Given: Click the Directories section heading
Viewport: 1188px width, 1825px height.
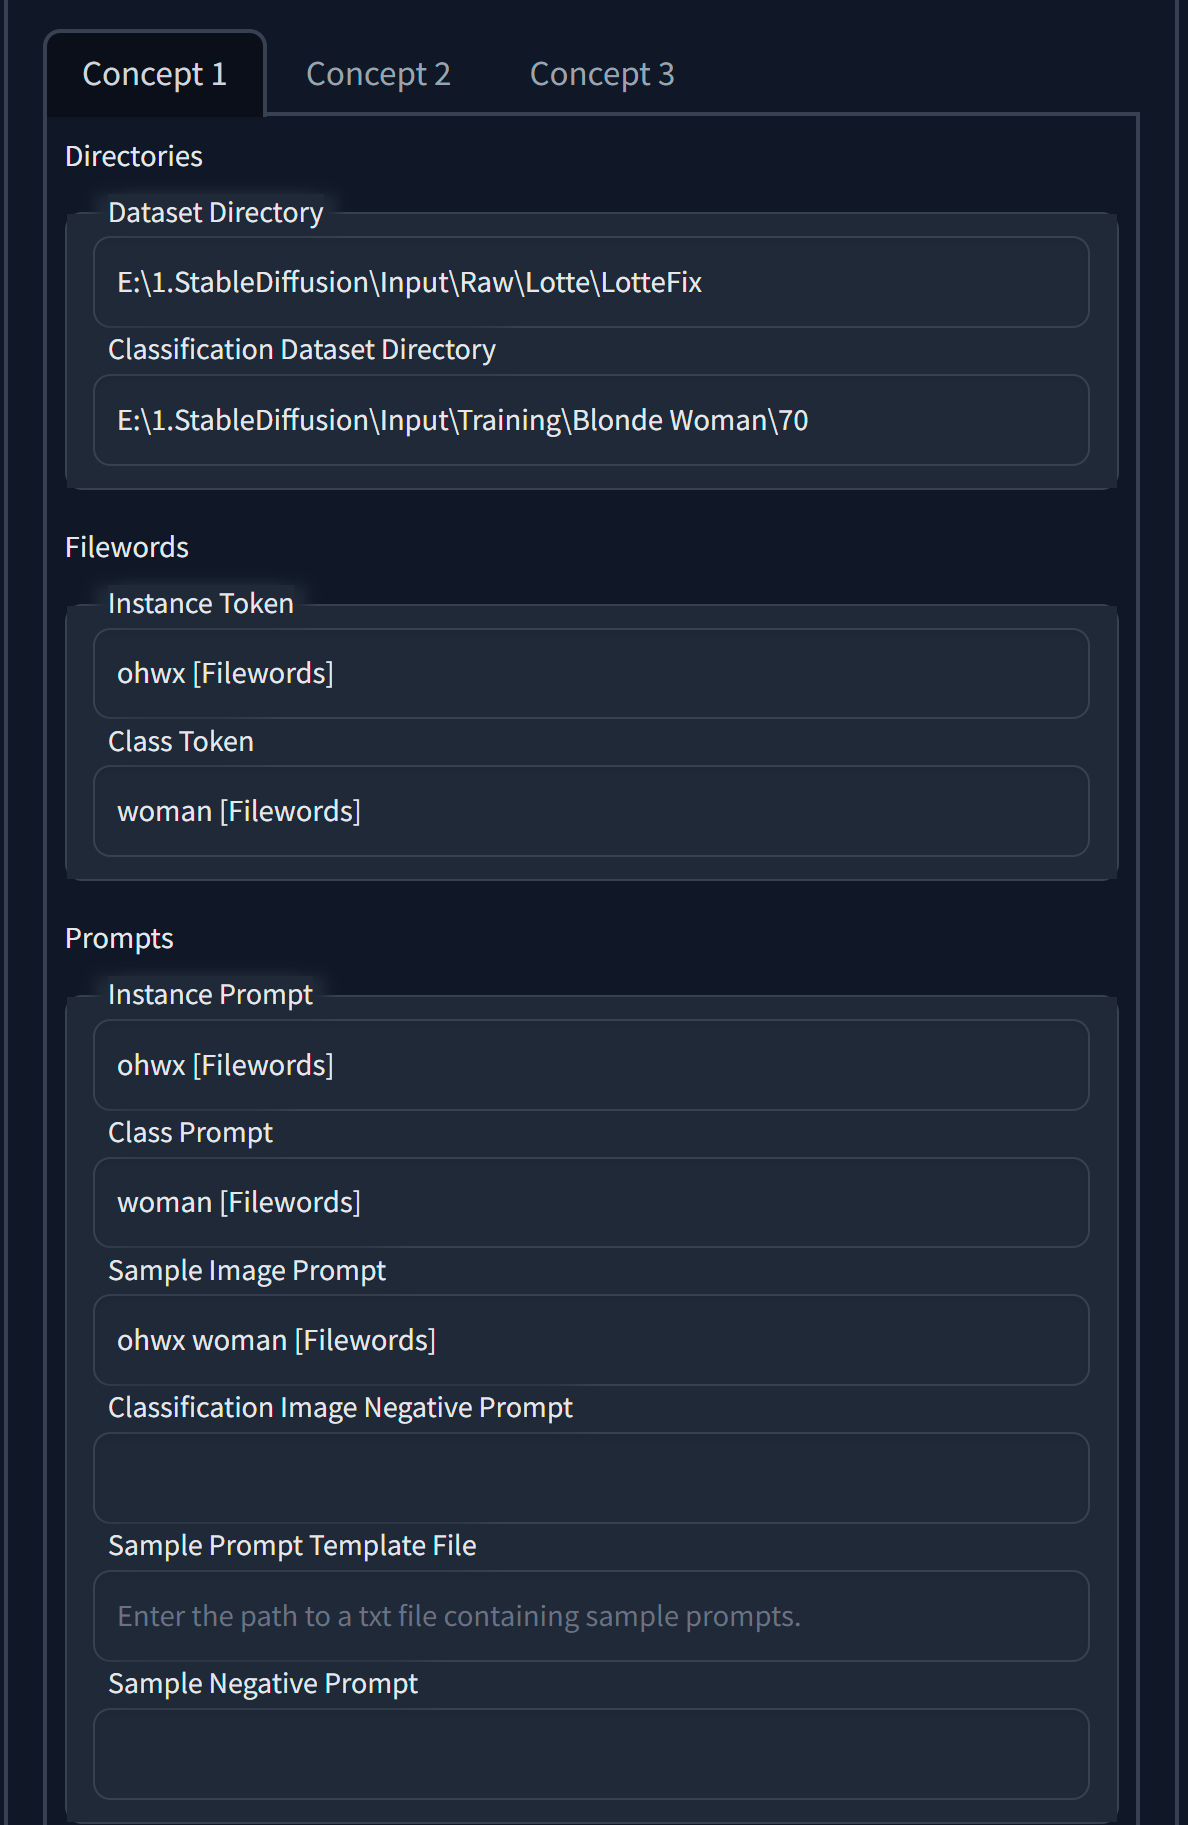Looking at the screenshot, I should pyautogui.click(x=134, y=156).
